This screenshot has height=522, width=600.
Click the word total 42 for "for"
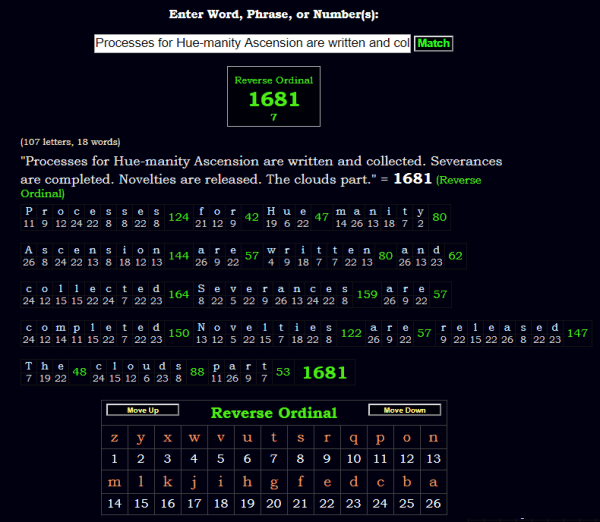click(252, 217)
